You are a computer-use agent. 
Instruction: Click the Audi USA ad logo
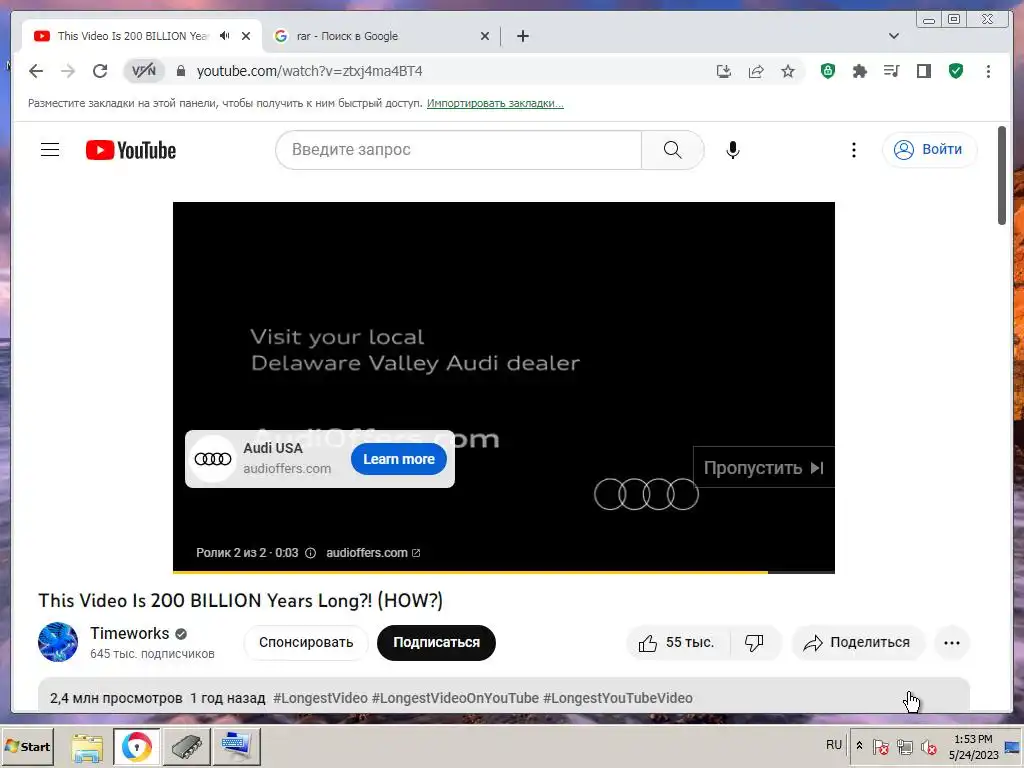(213, 459)
